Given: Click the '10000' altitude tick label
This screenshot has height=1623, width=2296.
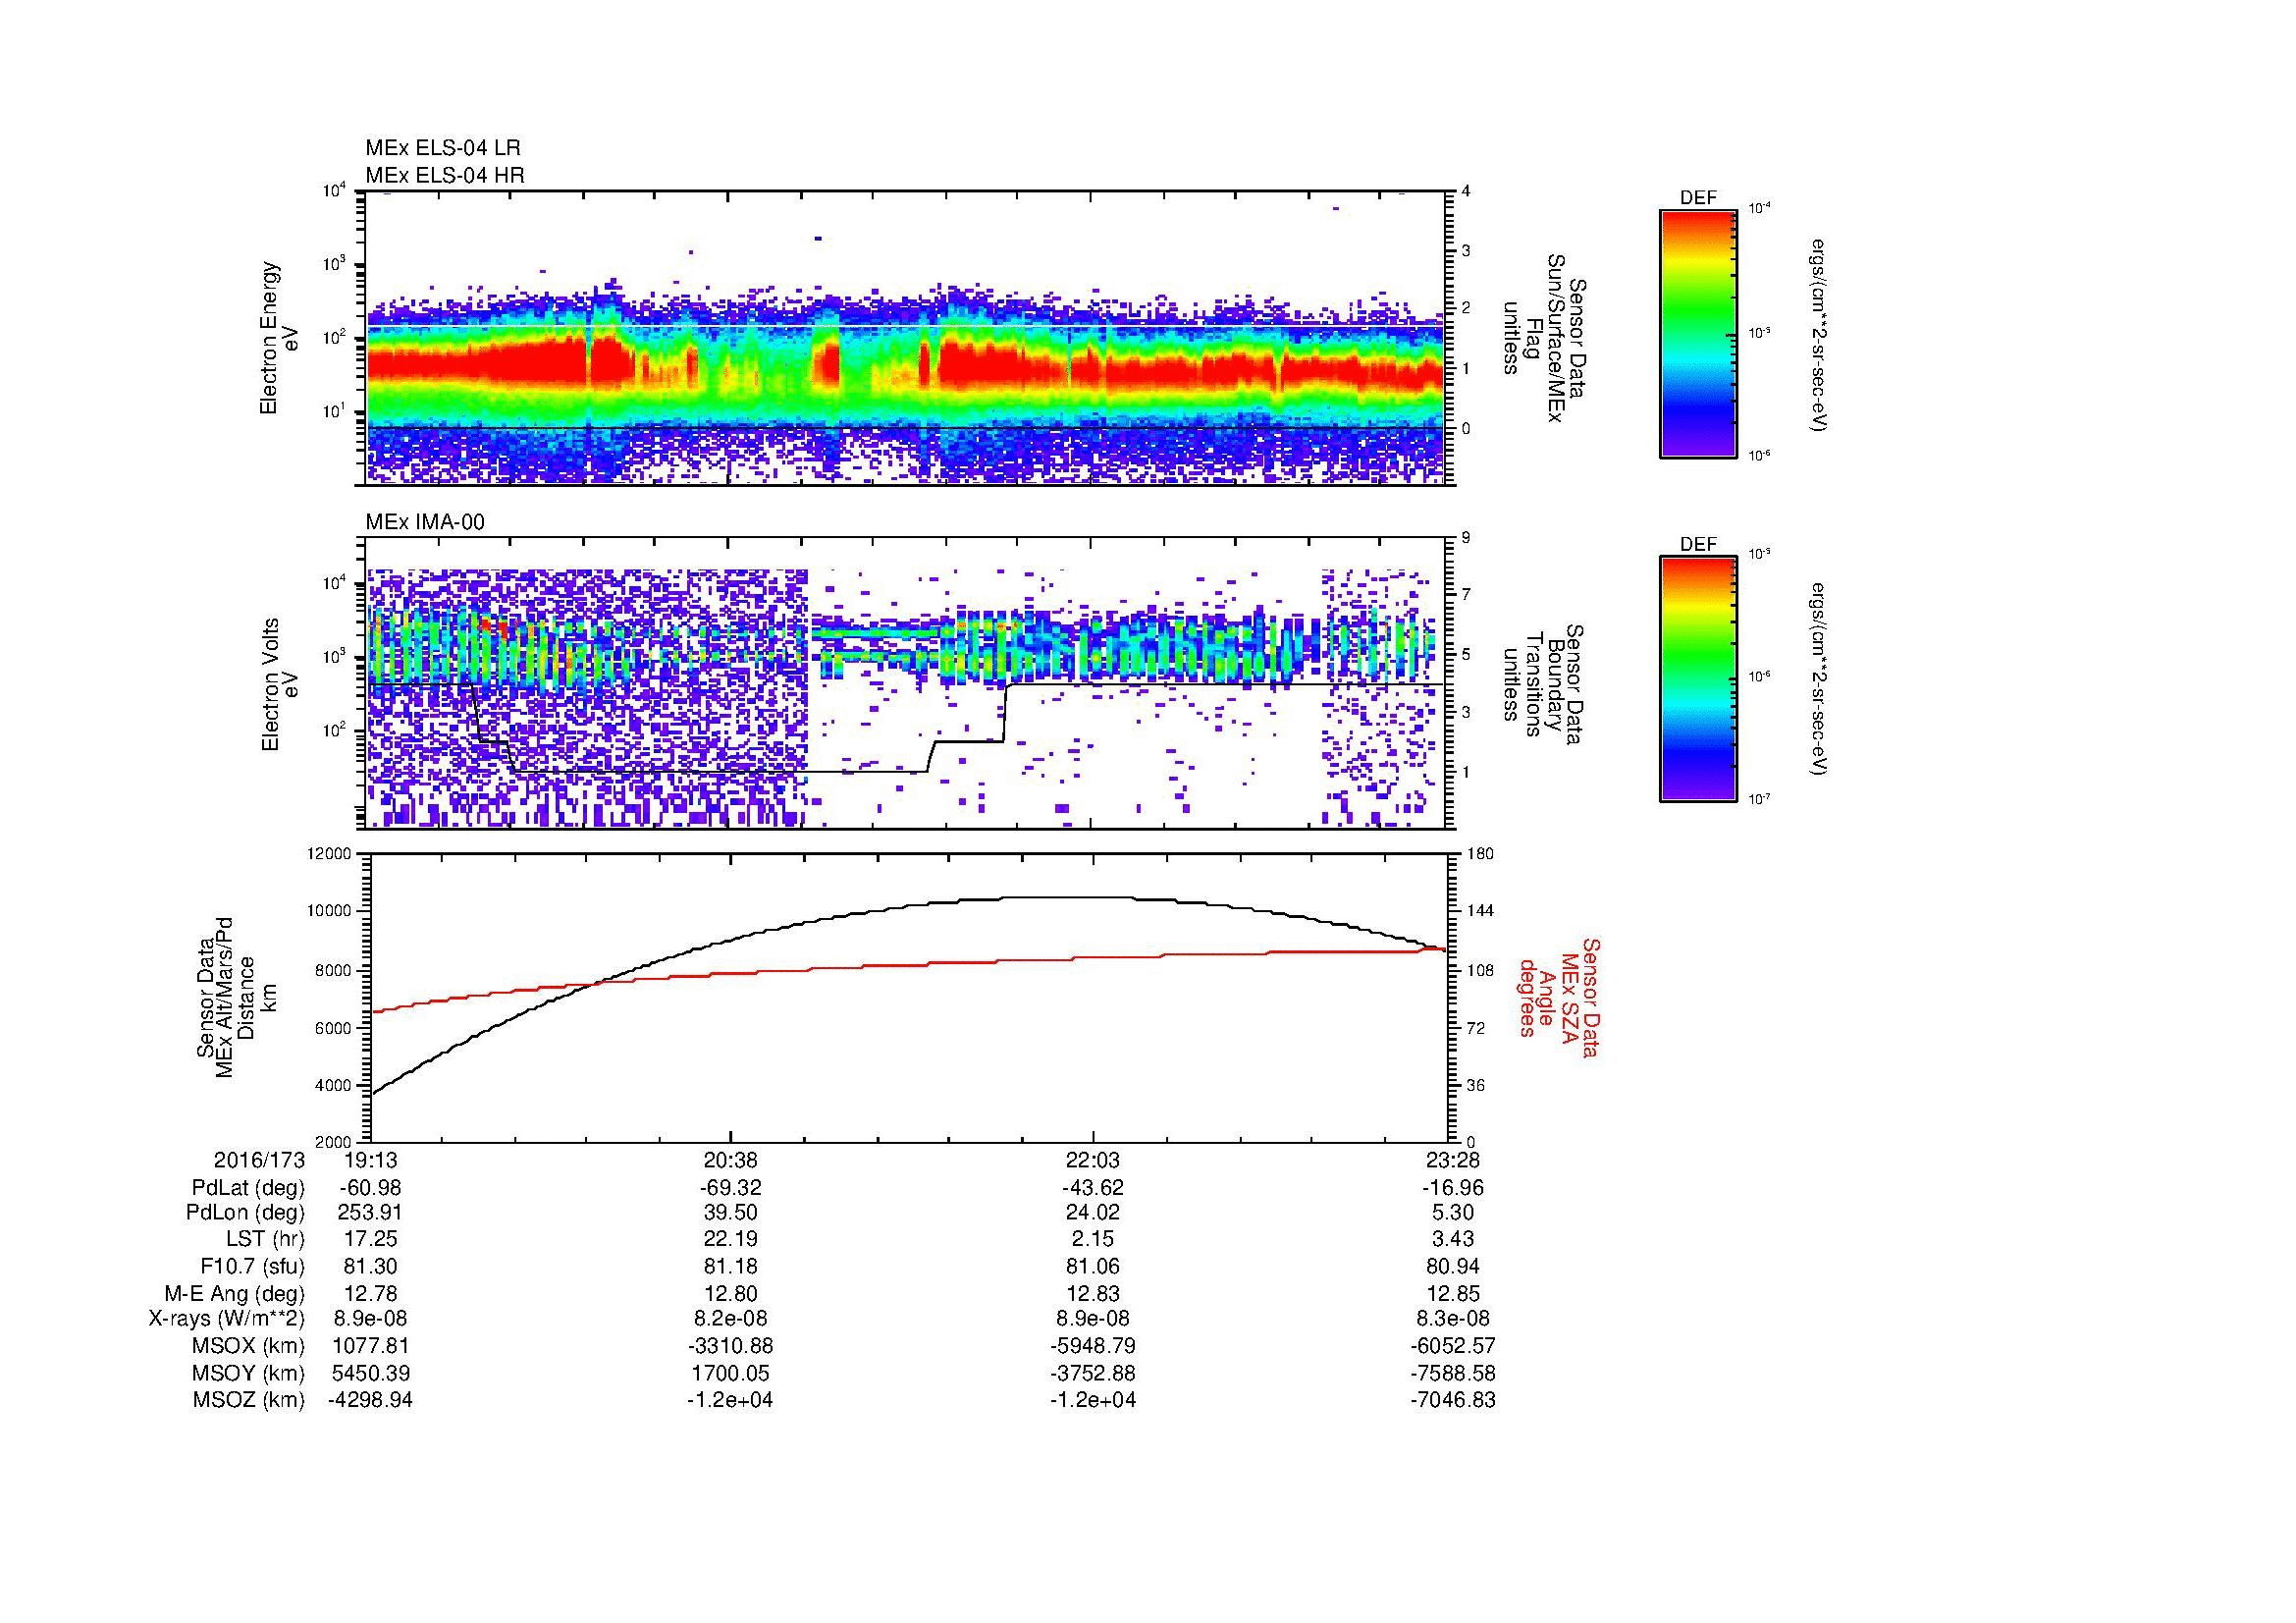Looking at the screenshot, I should (x=331, y=912).
